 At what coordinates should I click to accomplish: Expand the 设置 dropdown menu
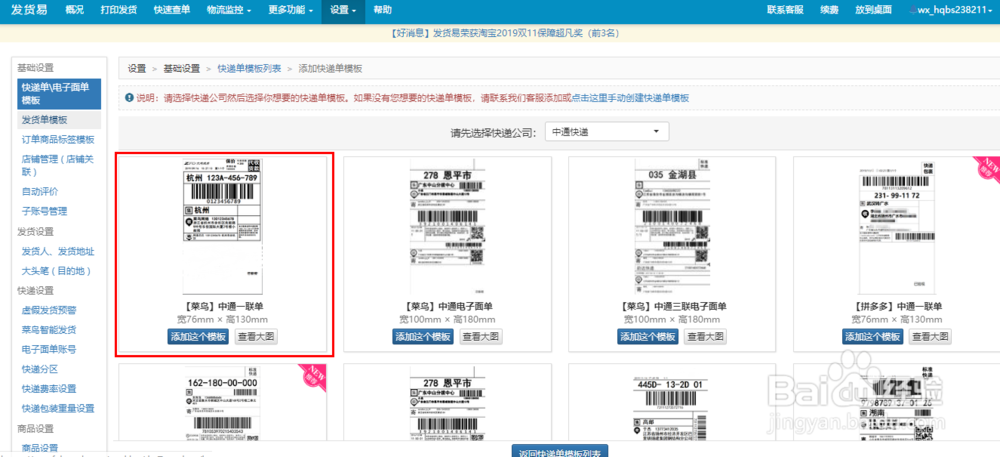click(342, 10)
